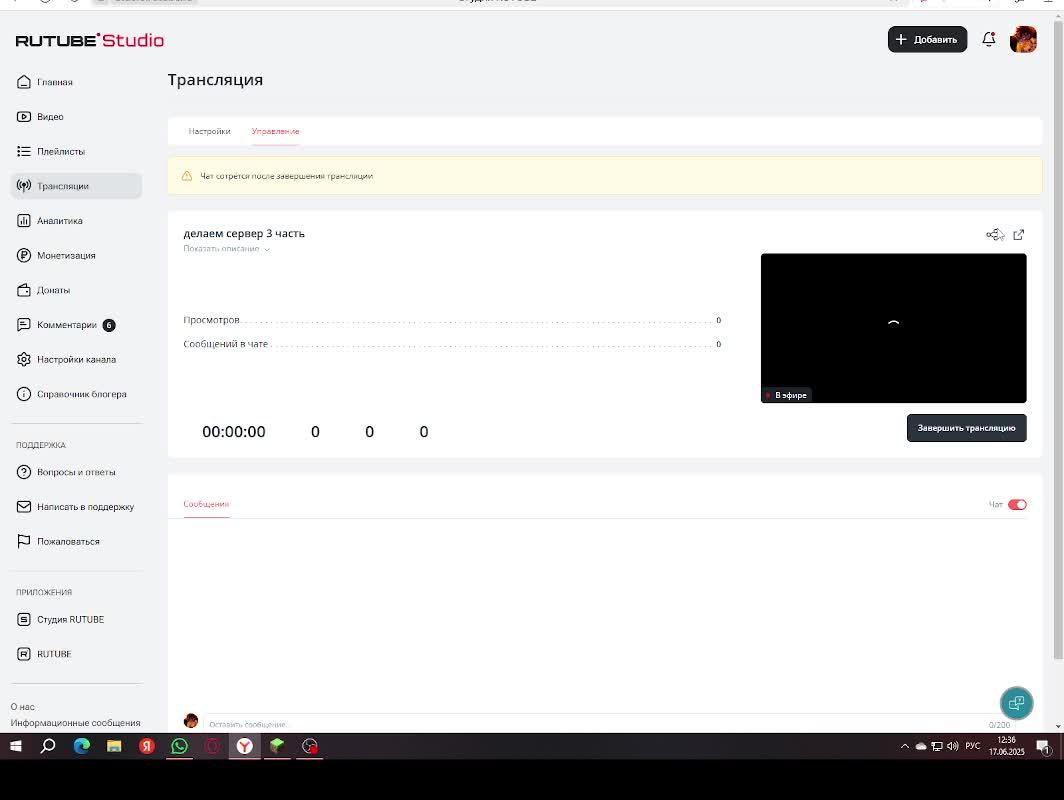Open the support chat bubble

click(x=1016, y=702)
